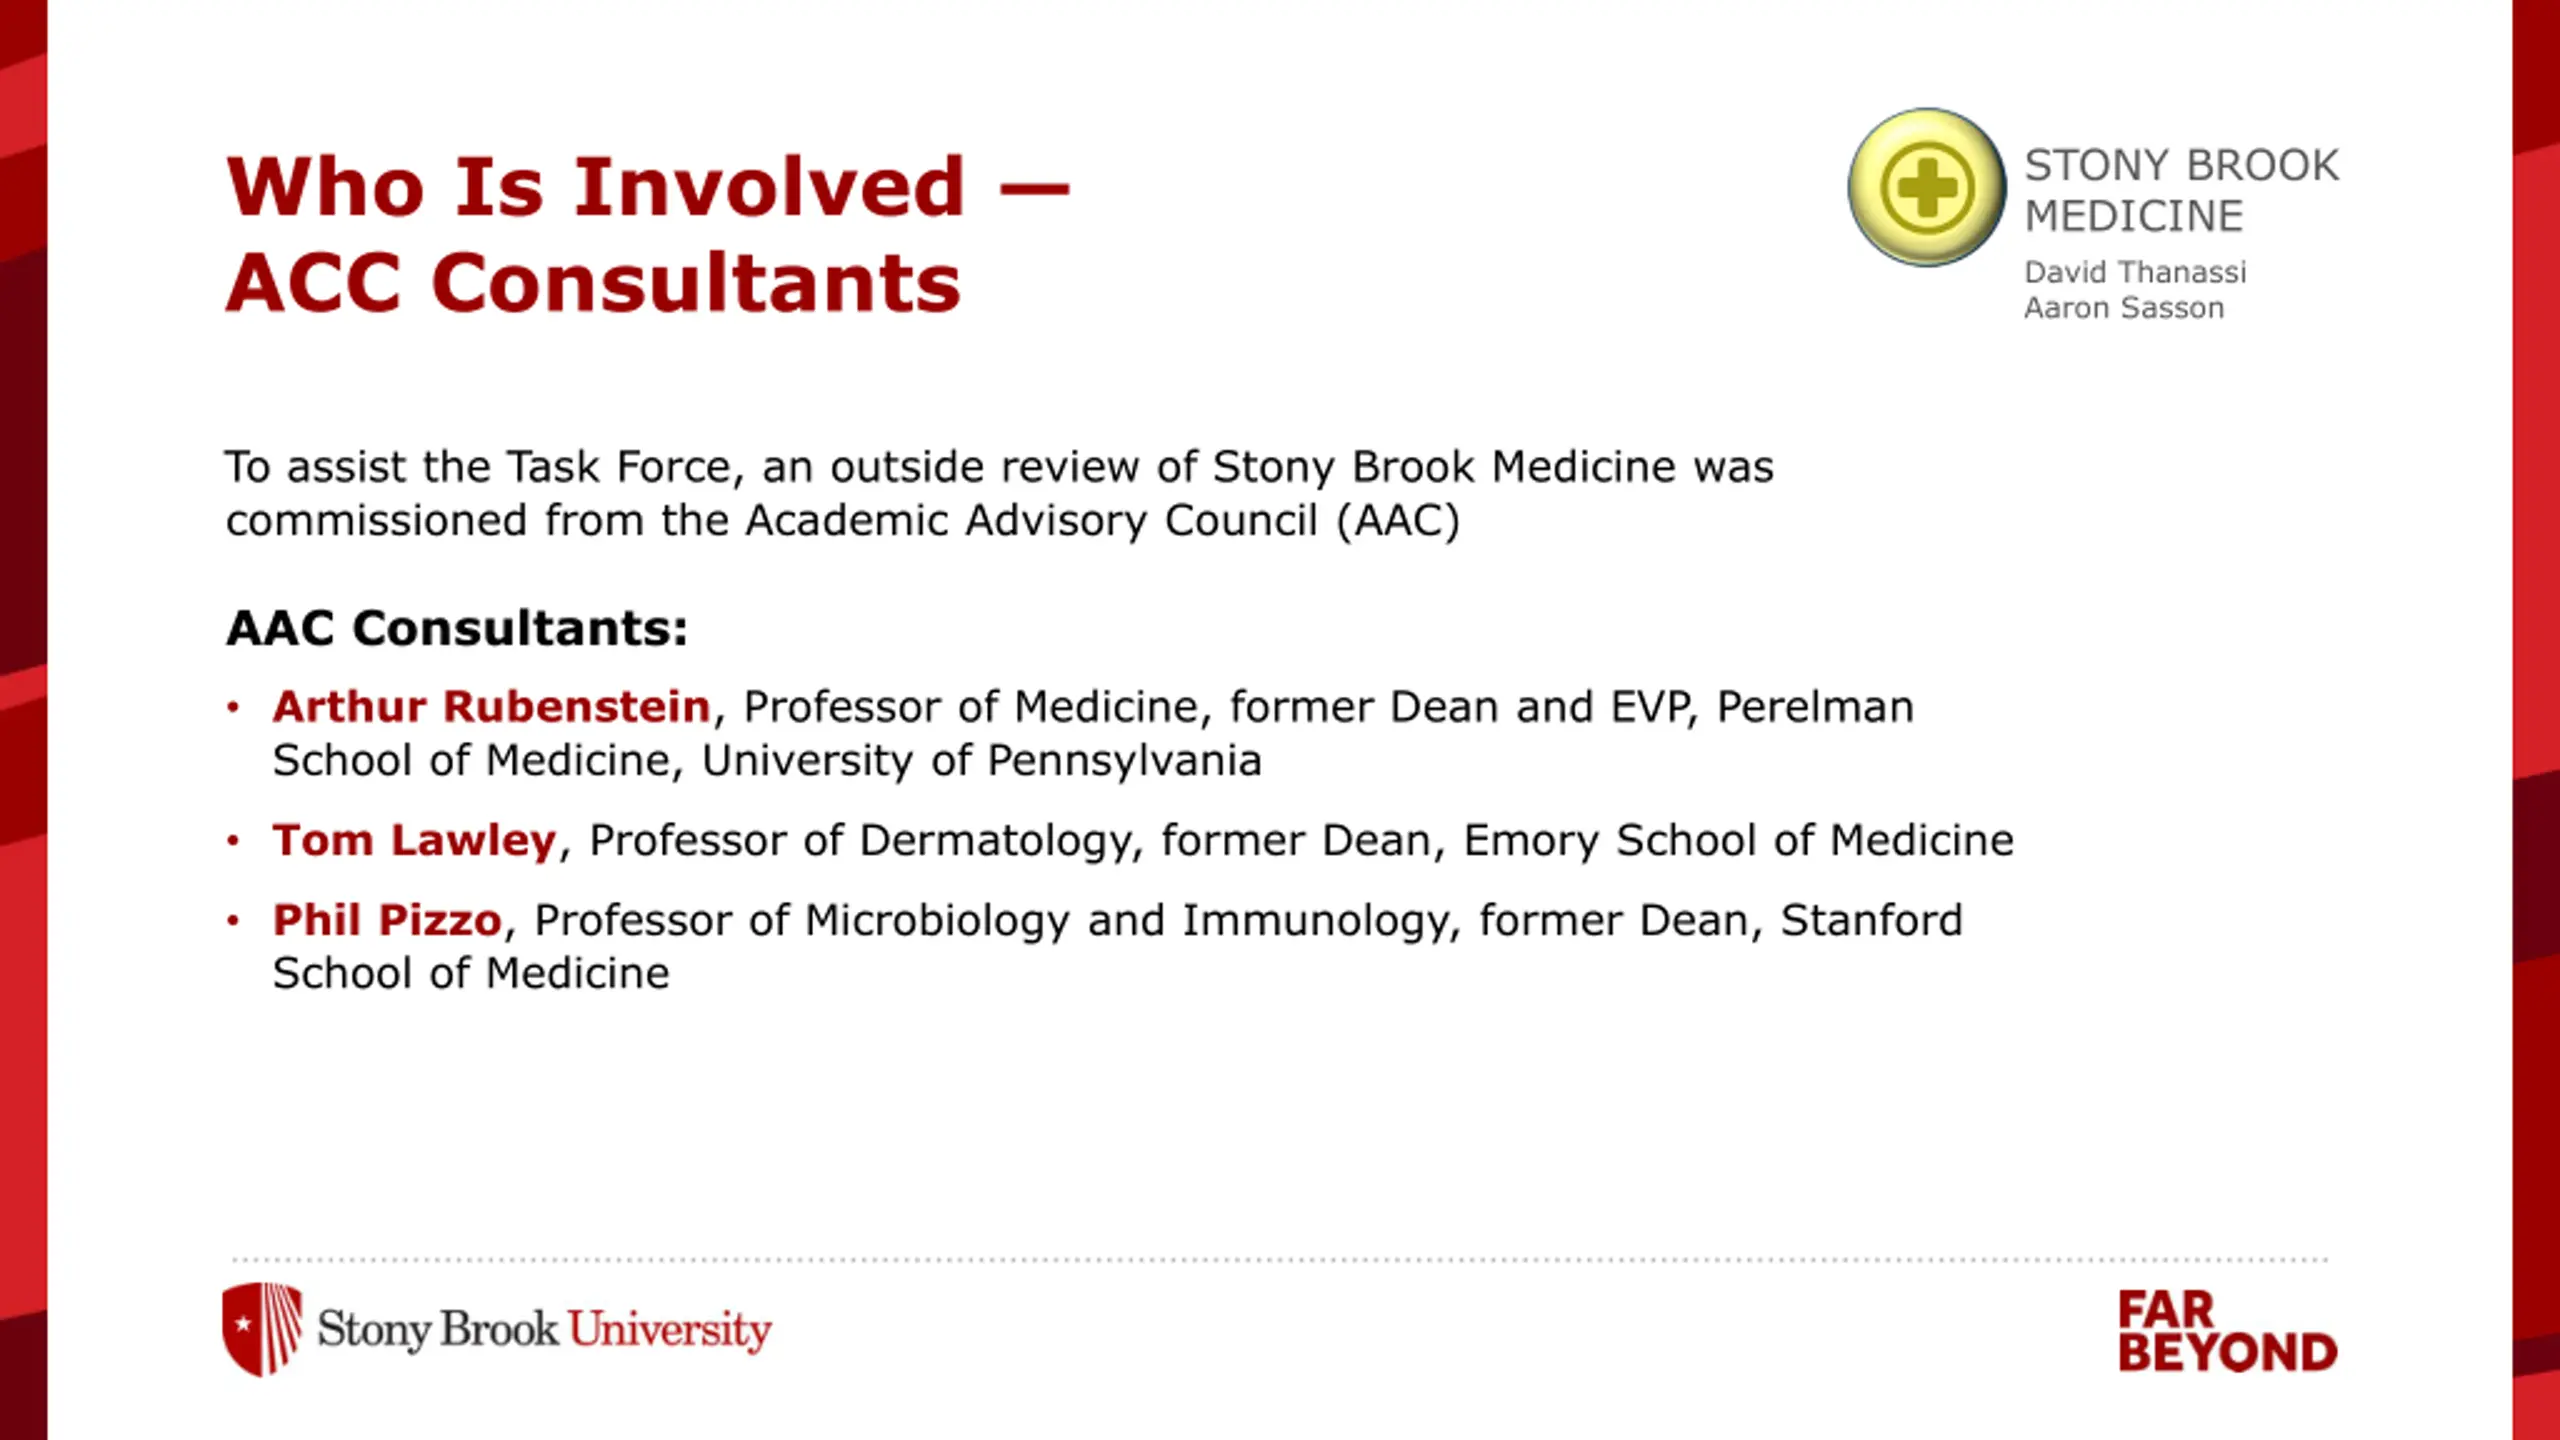Select the Tom Lawley name
This screenshot has width=2560, height=1440.
[414, 840]
